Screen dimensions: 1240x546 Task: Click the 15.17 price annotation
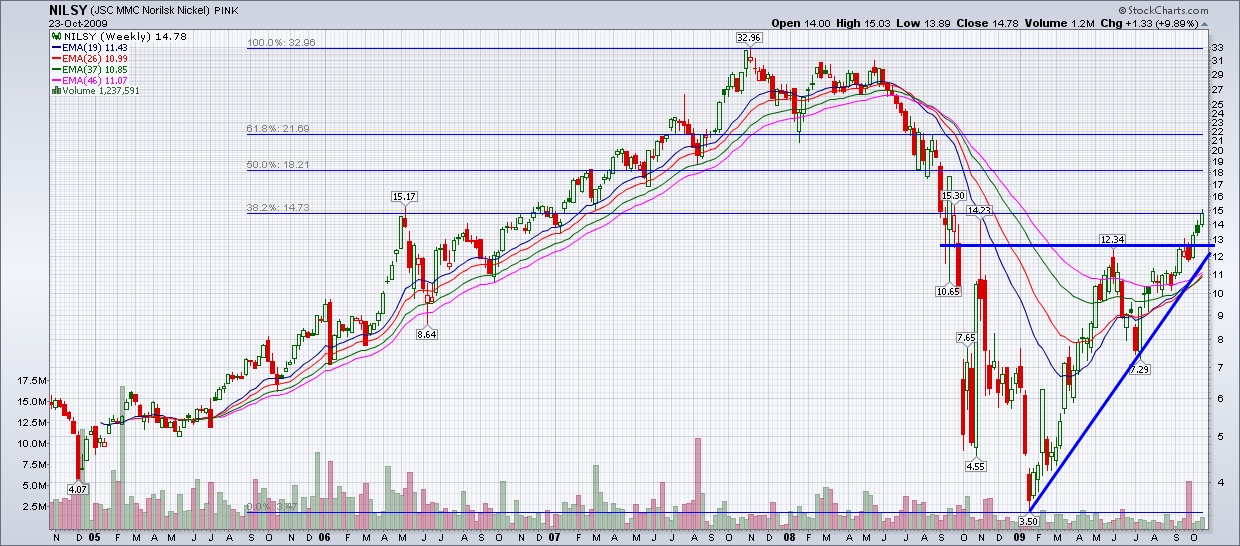[x=404, y=198]
